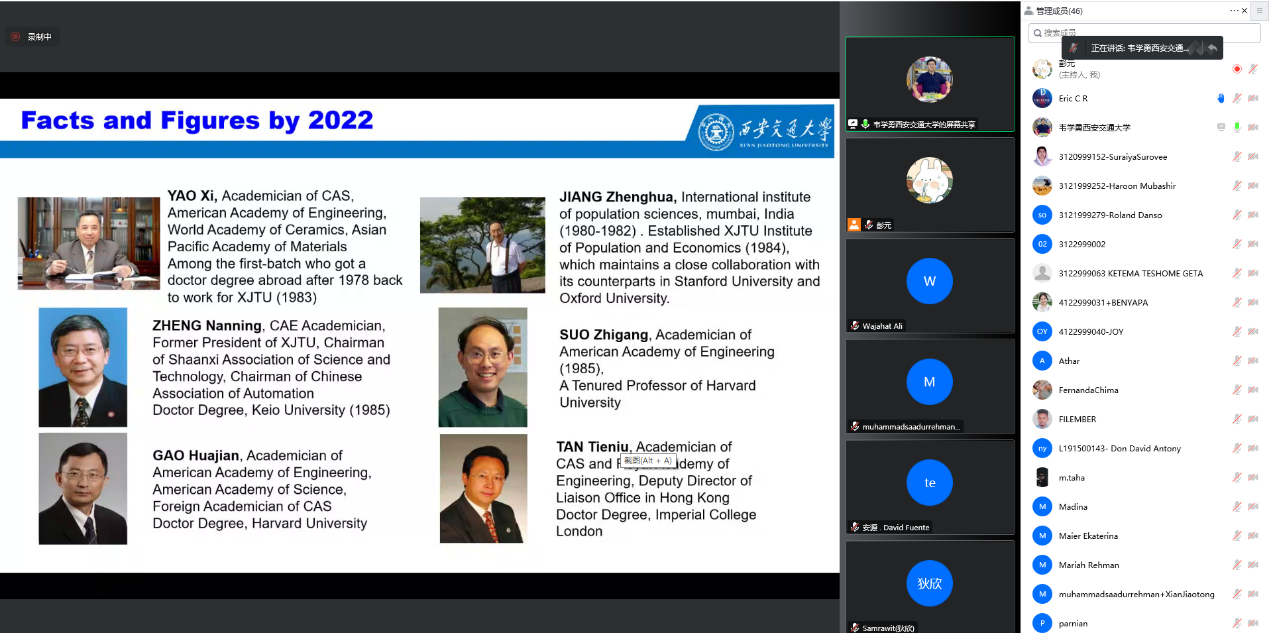1269x633 pixels.
Task: Click the avatar of m.taha
Action: [x=1042, y=477]
